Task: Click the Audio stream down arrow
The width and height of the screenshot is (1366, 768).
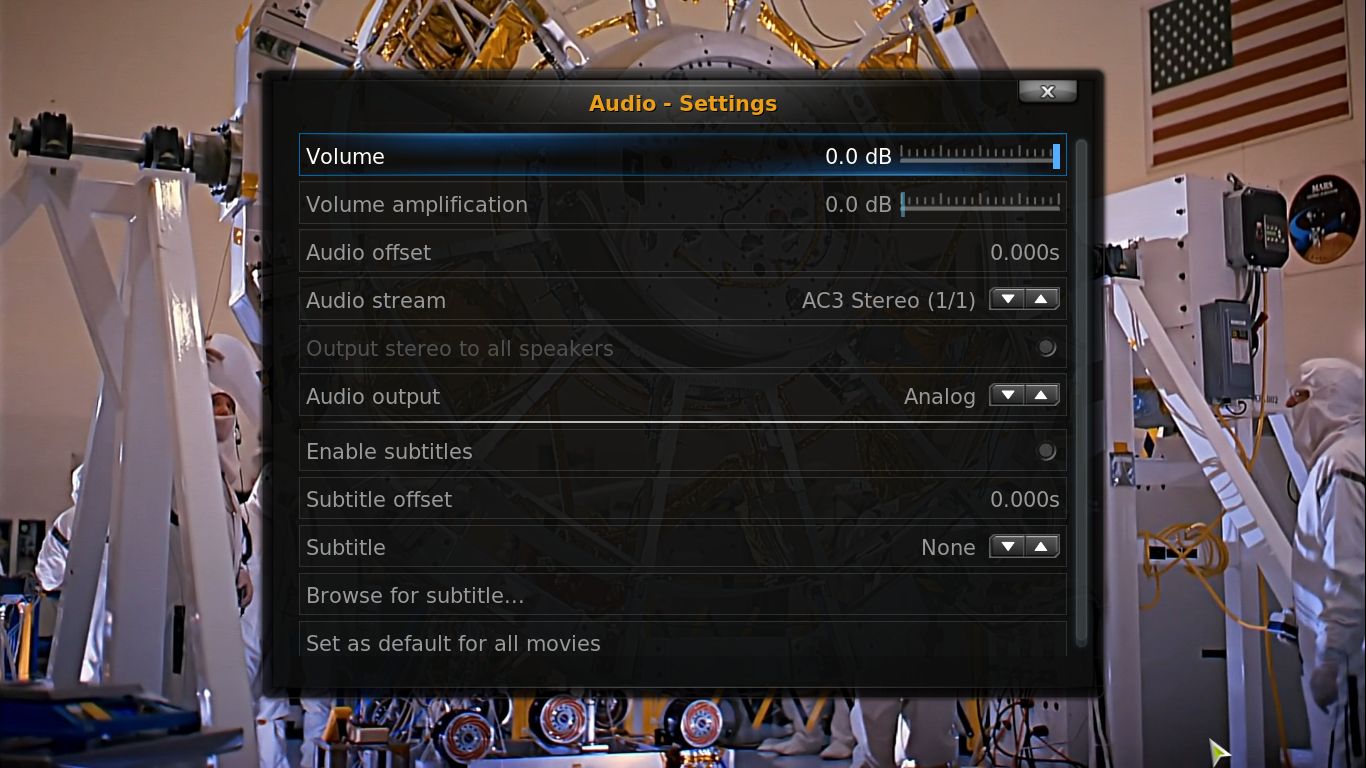Action: [1007, 300]
